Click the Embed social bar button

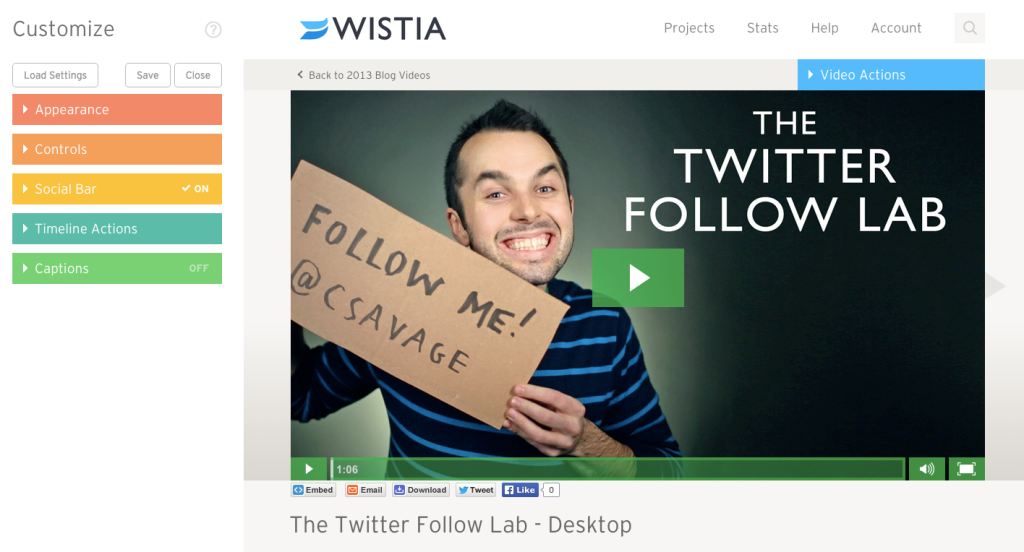click(x=313, y=490)
